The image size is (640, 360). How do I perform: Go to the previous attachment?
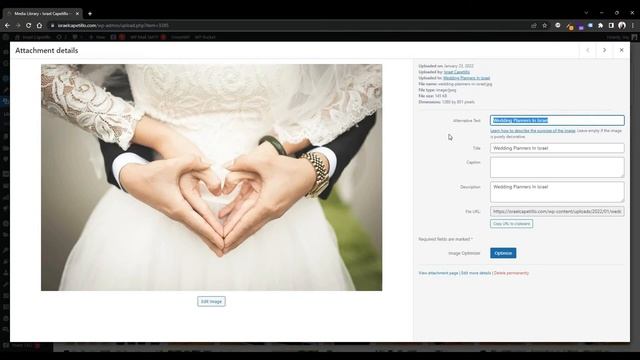pyautogui.click(x=588, y=50)
